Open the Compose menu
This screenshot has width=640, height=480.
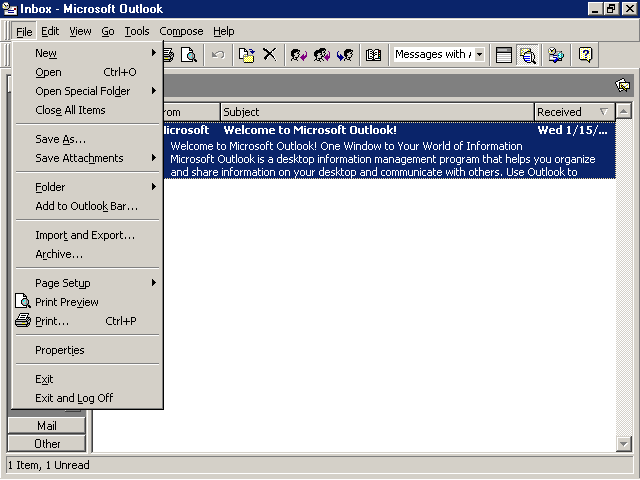coord(181,31)
